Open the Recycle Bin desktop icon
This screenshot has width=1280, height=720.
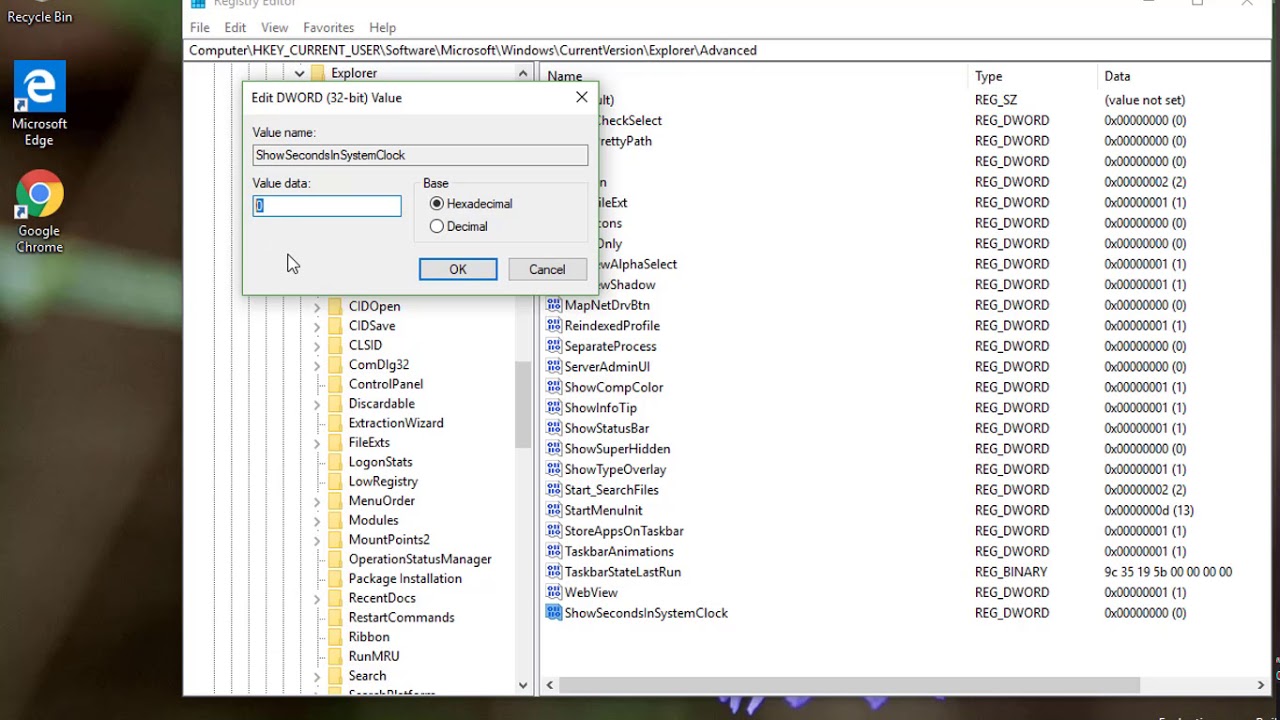tap(39, 13)
